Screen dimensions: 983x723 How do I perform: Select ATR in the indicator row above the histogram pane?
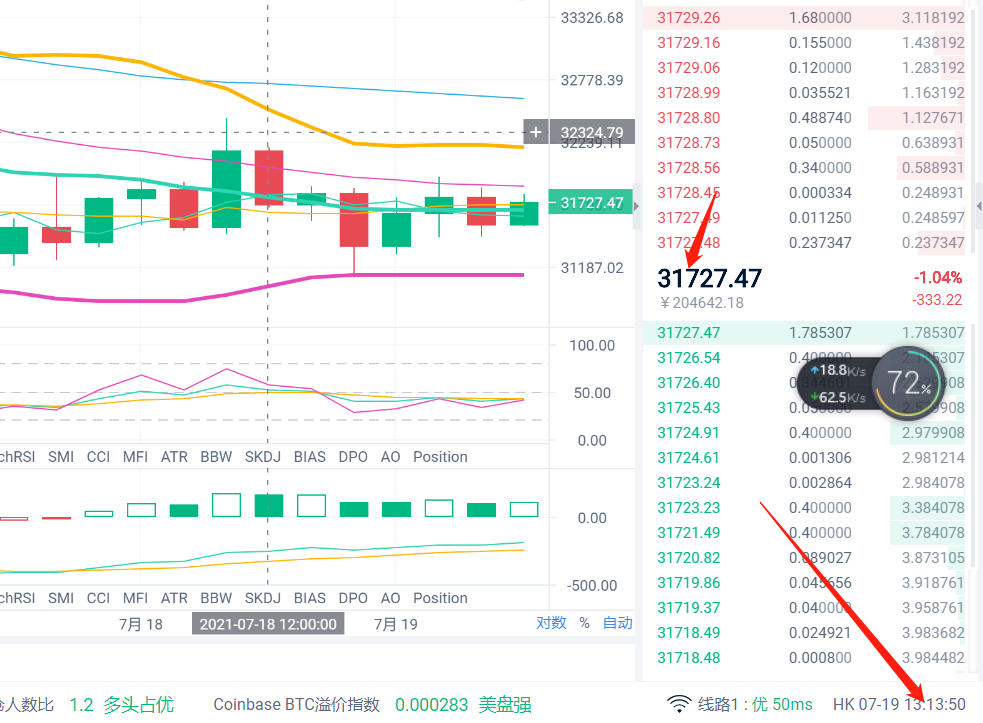(x=174, y=457)
